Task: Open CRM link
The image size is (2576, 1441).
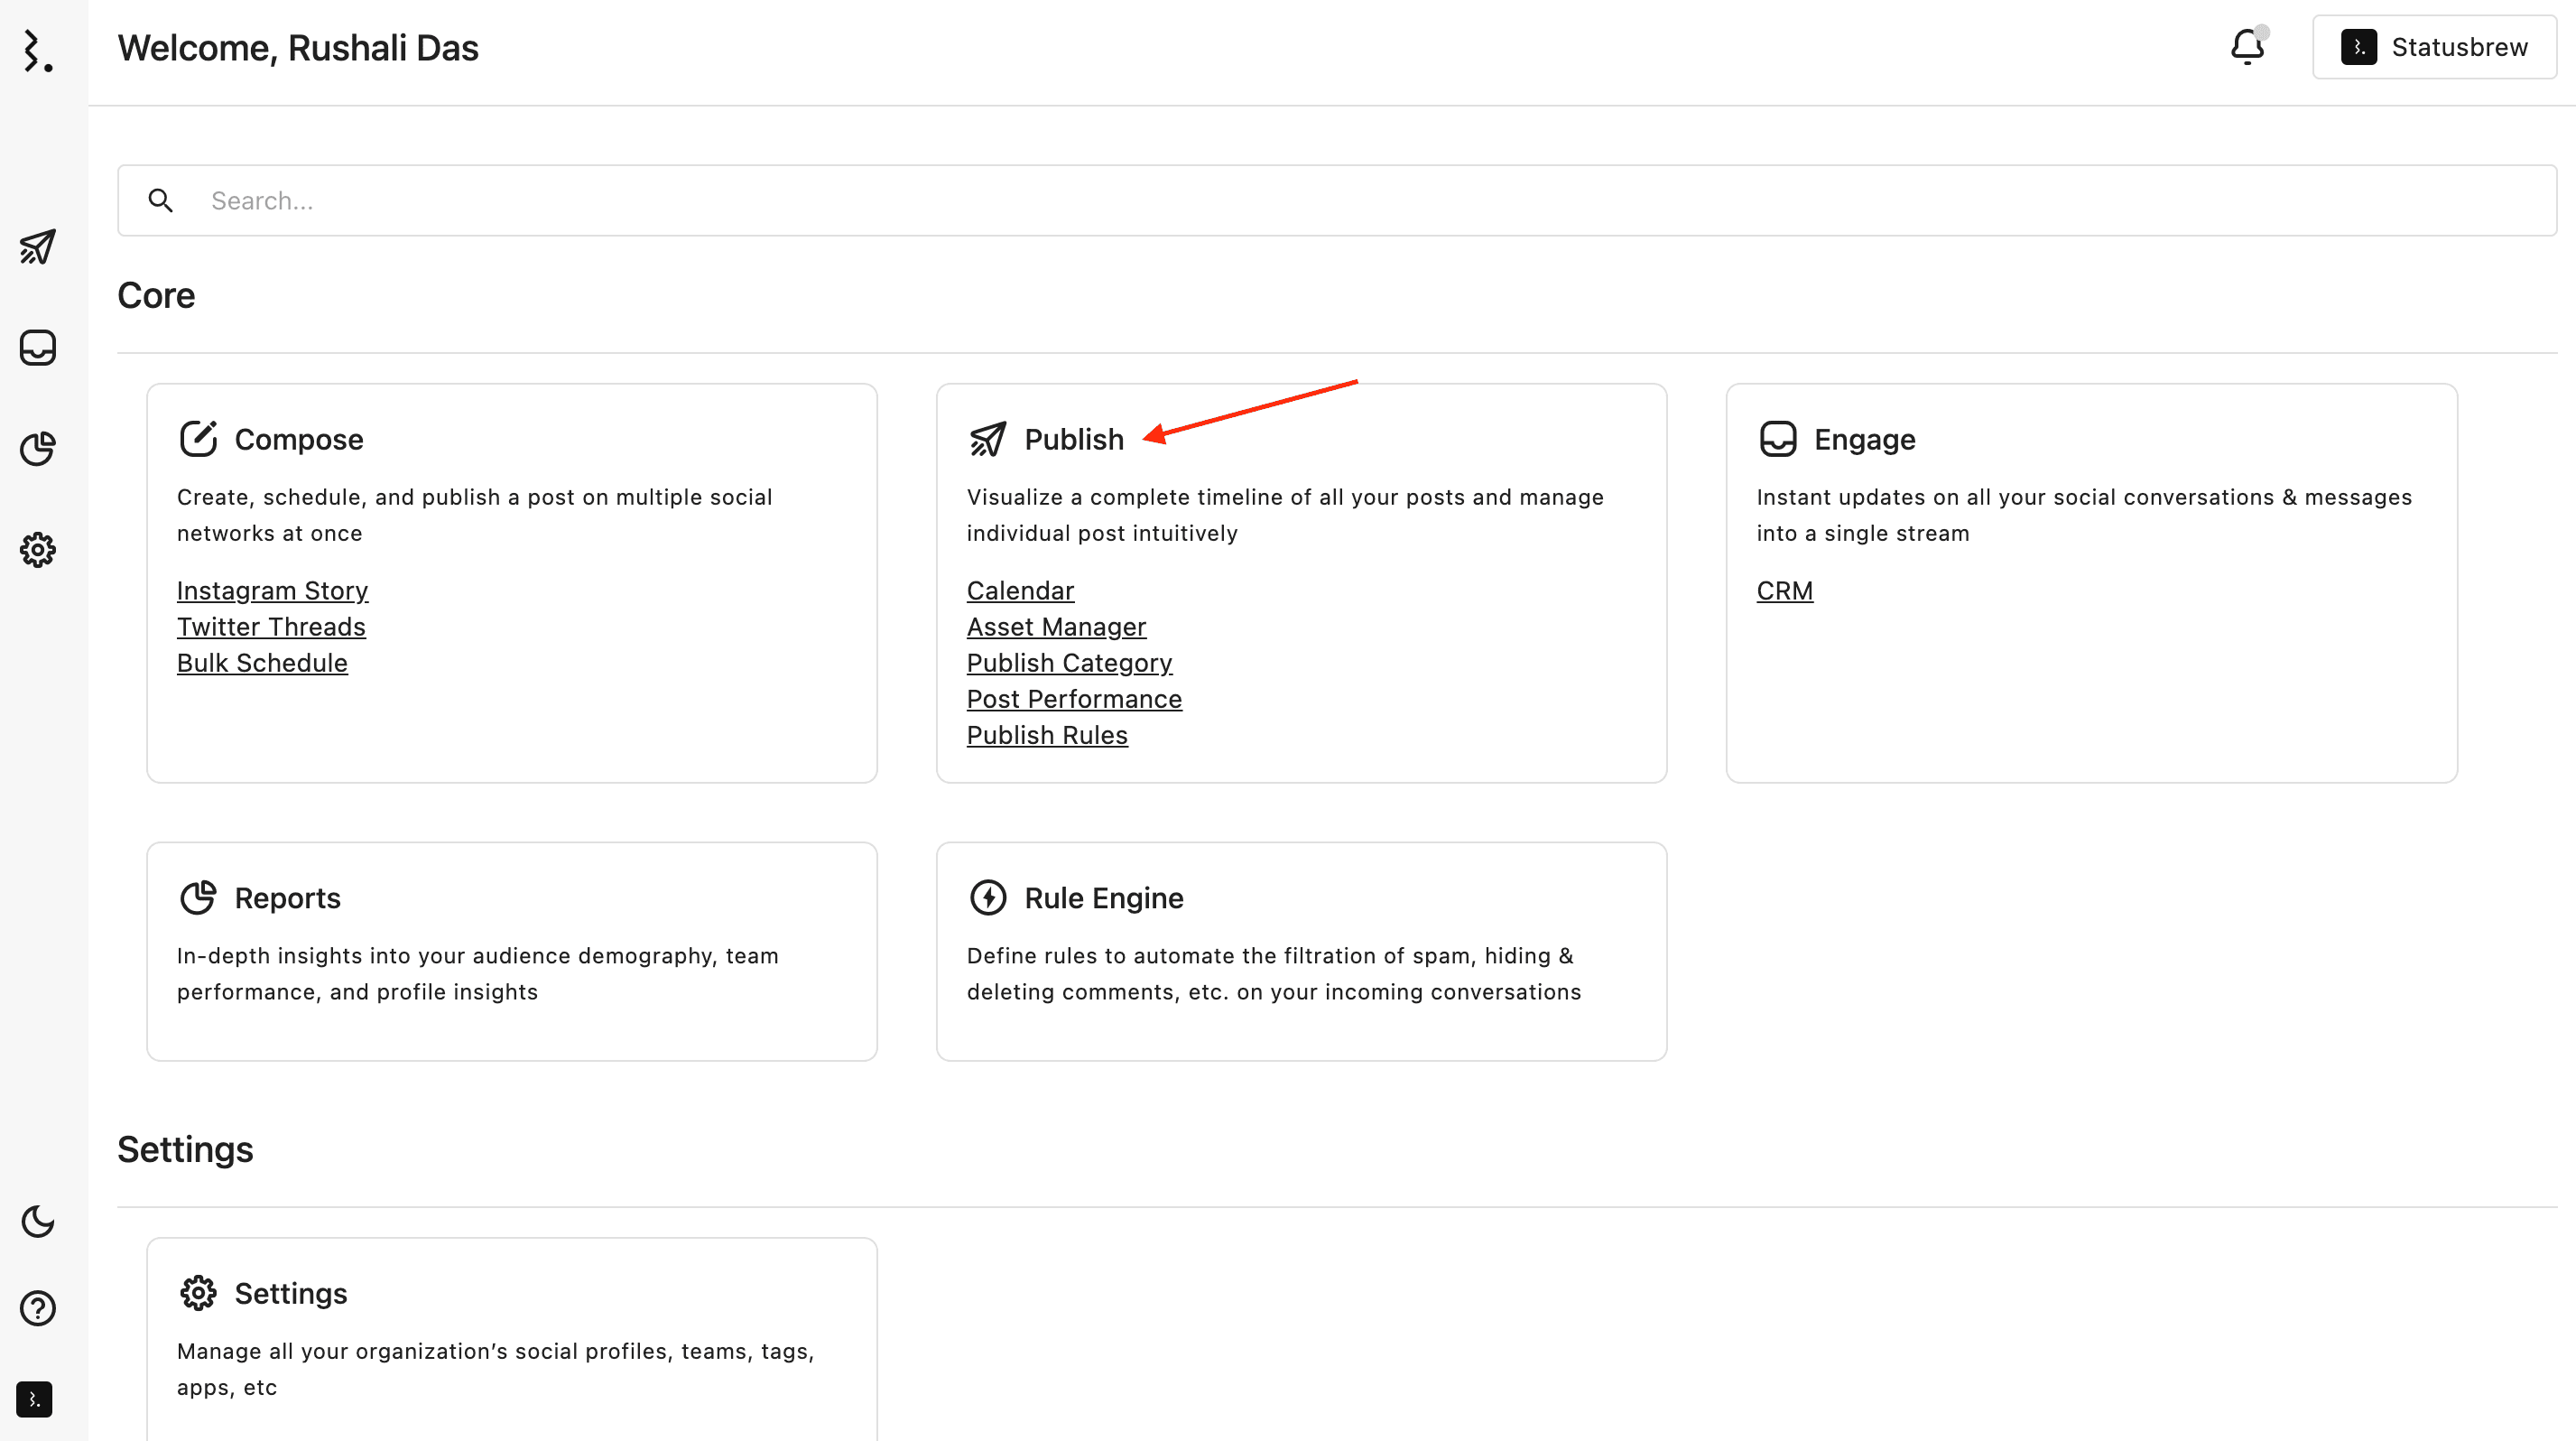Action: [x=1784, y=591]
